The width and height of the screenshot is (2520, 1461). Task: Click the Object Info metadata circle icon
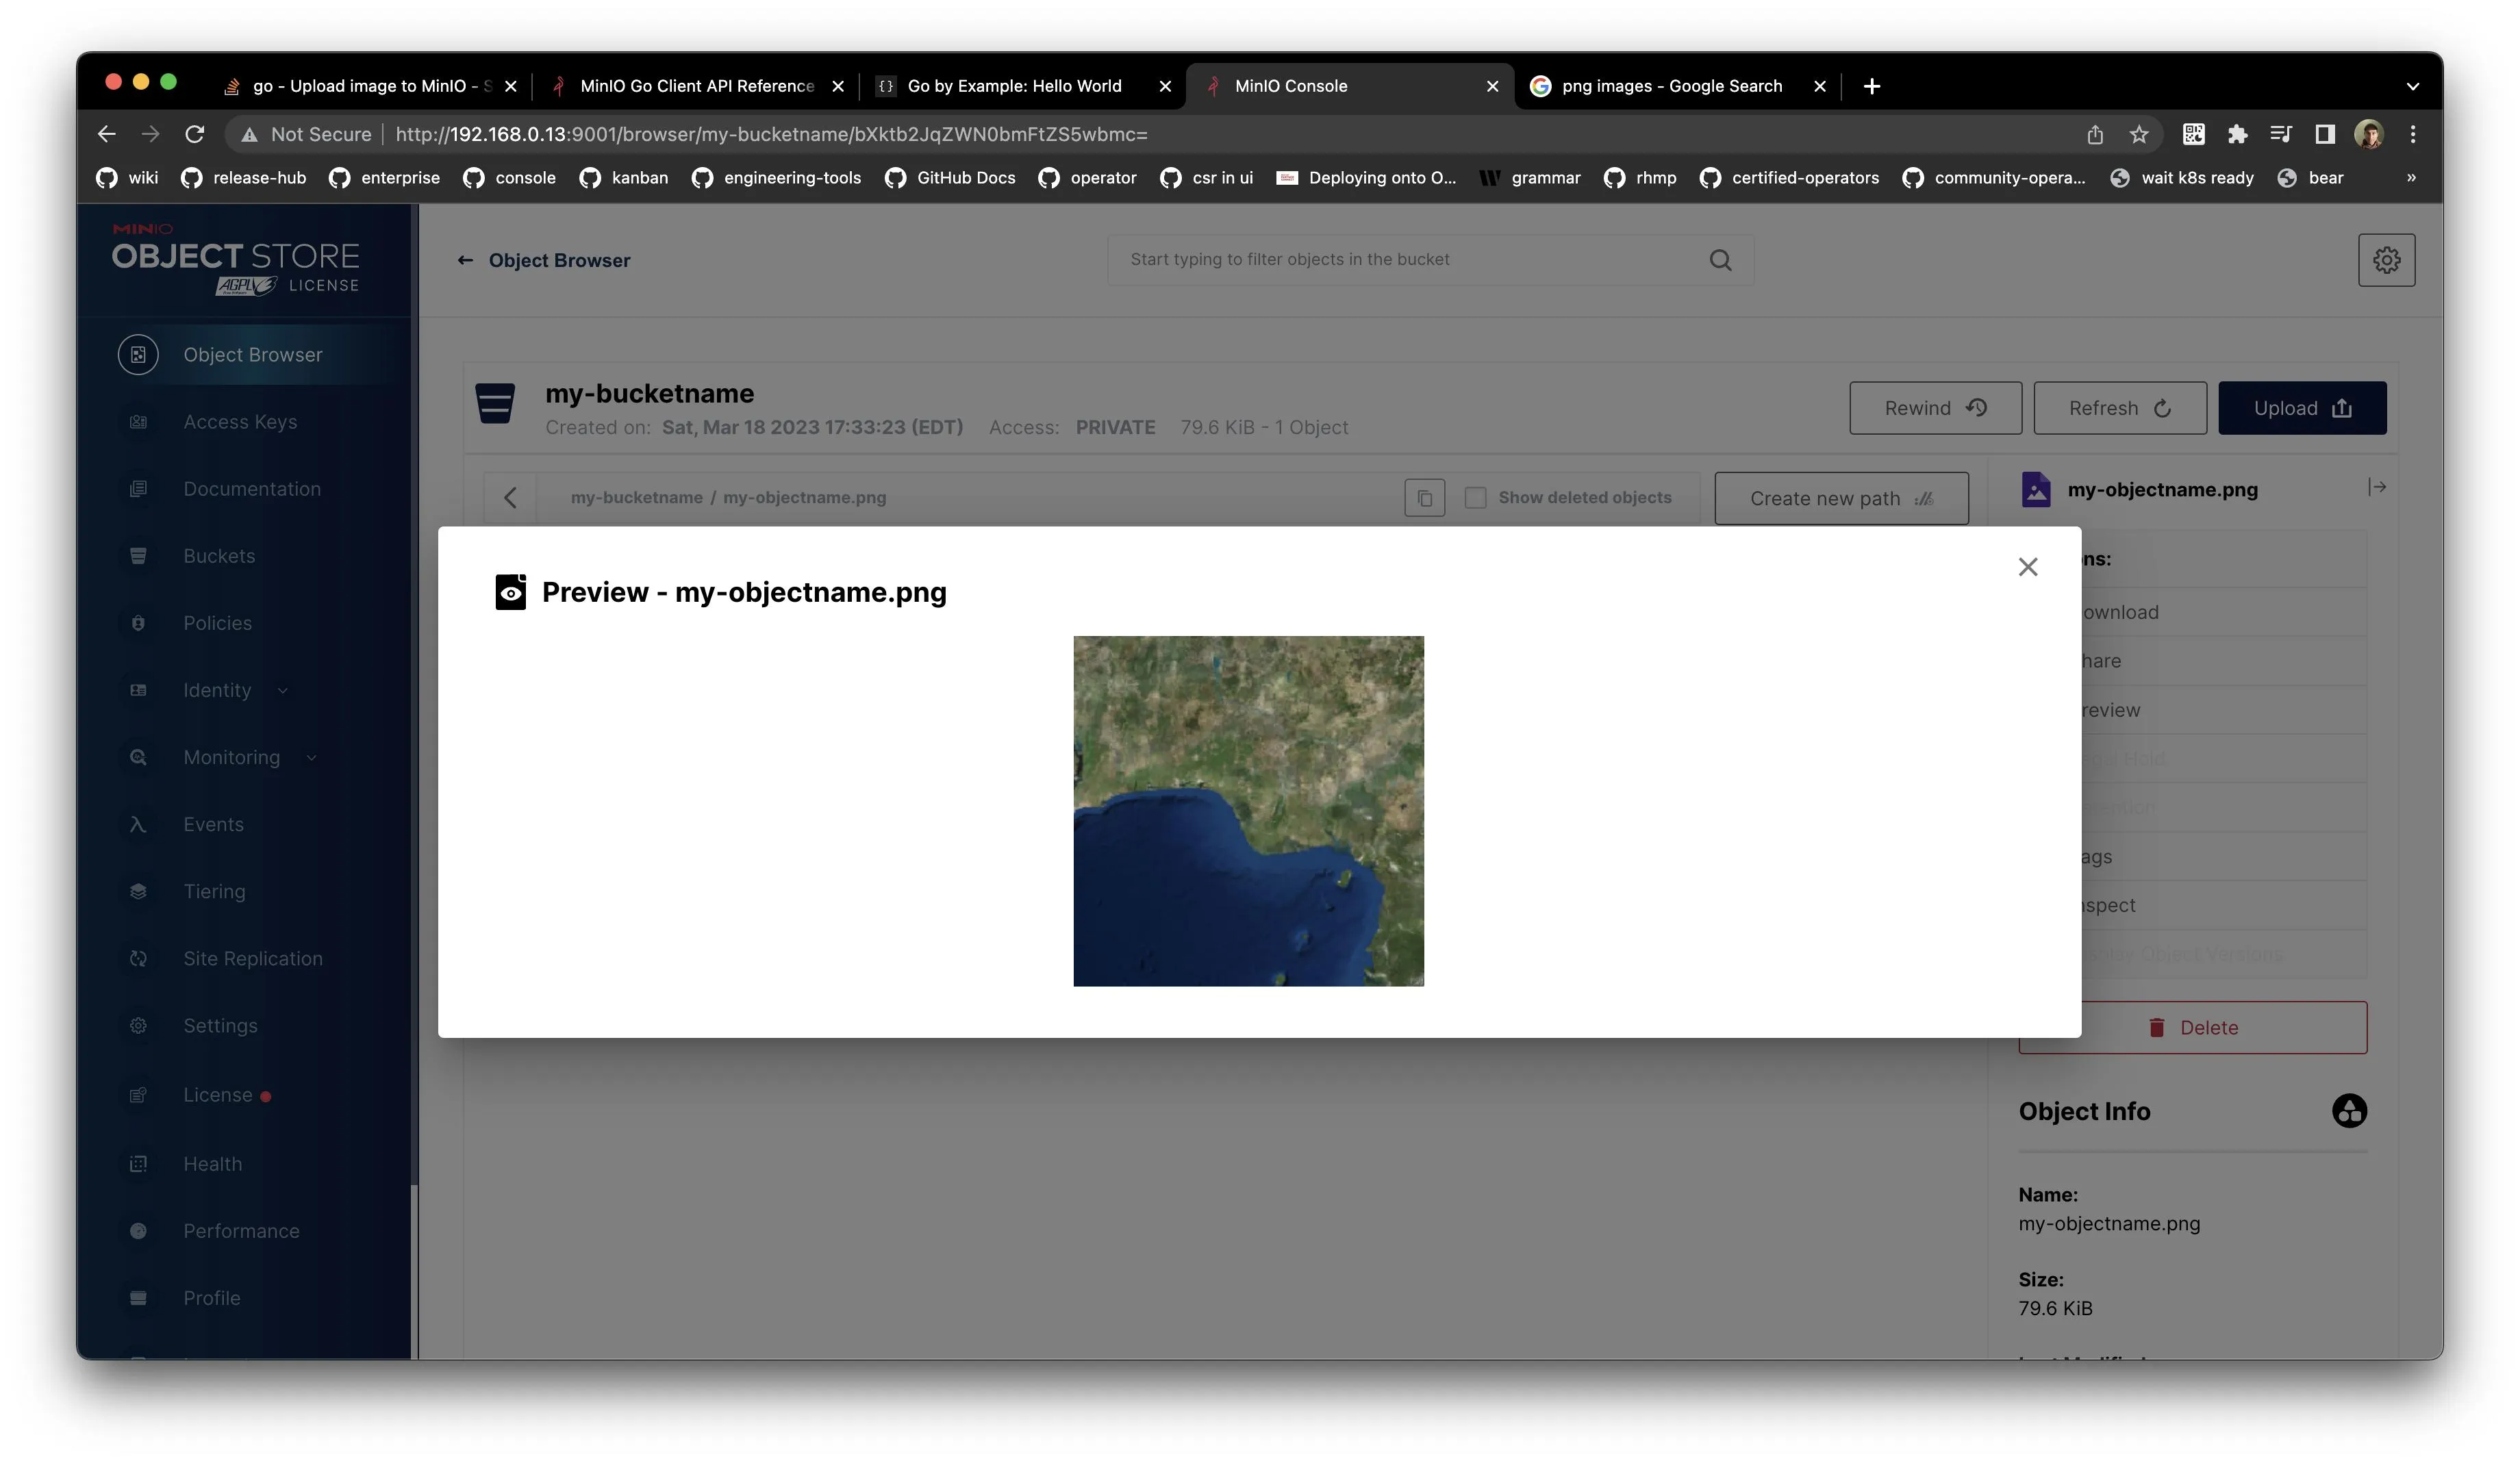coord(2349,1111)
